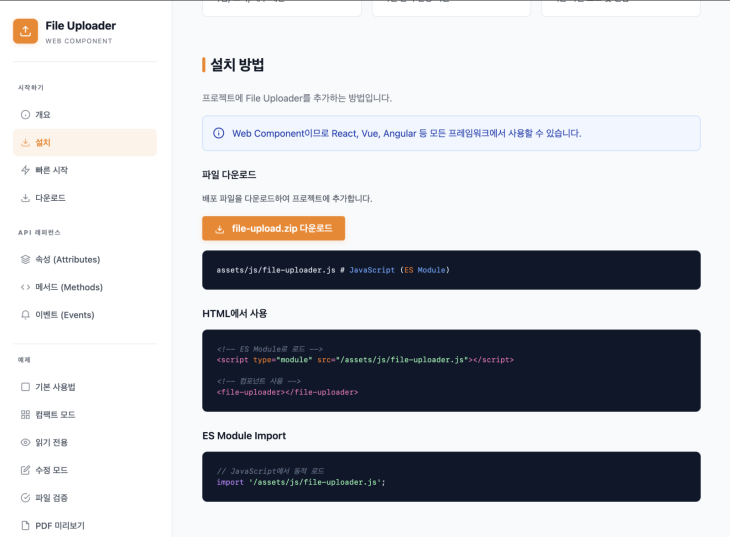The width and height of the screenshot is (730, 537).
Task: Click the lightning icon beside 빠른 시작
Action: point(26,170)
